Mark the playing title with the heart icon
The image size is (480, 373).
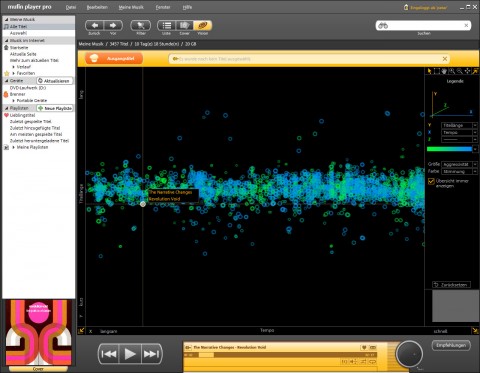click(364, 347)
